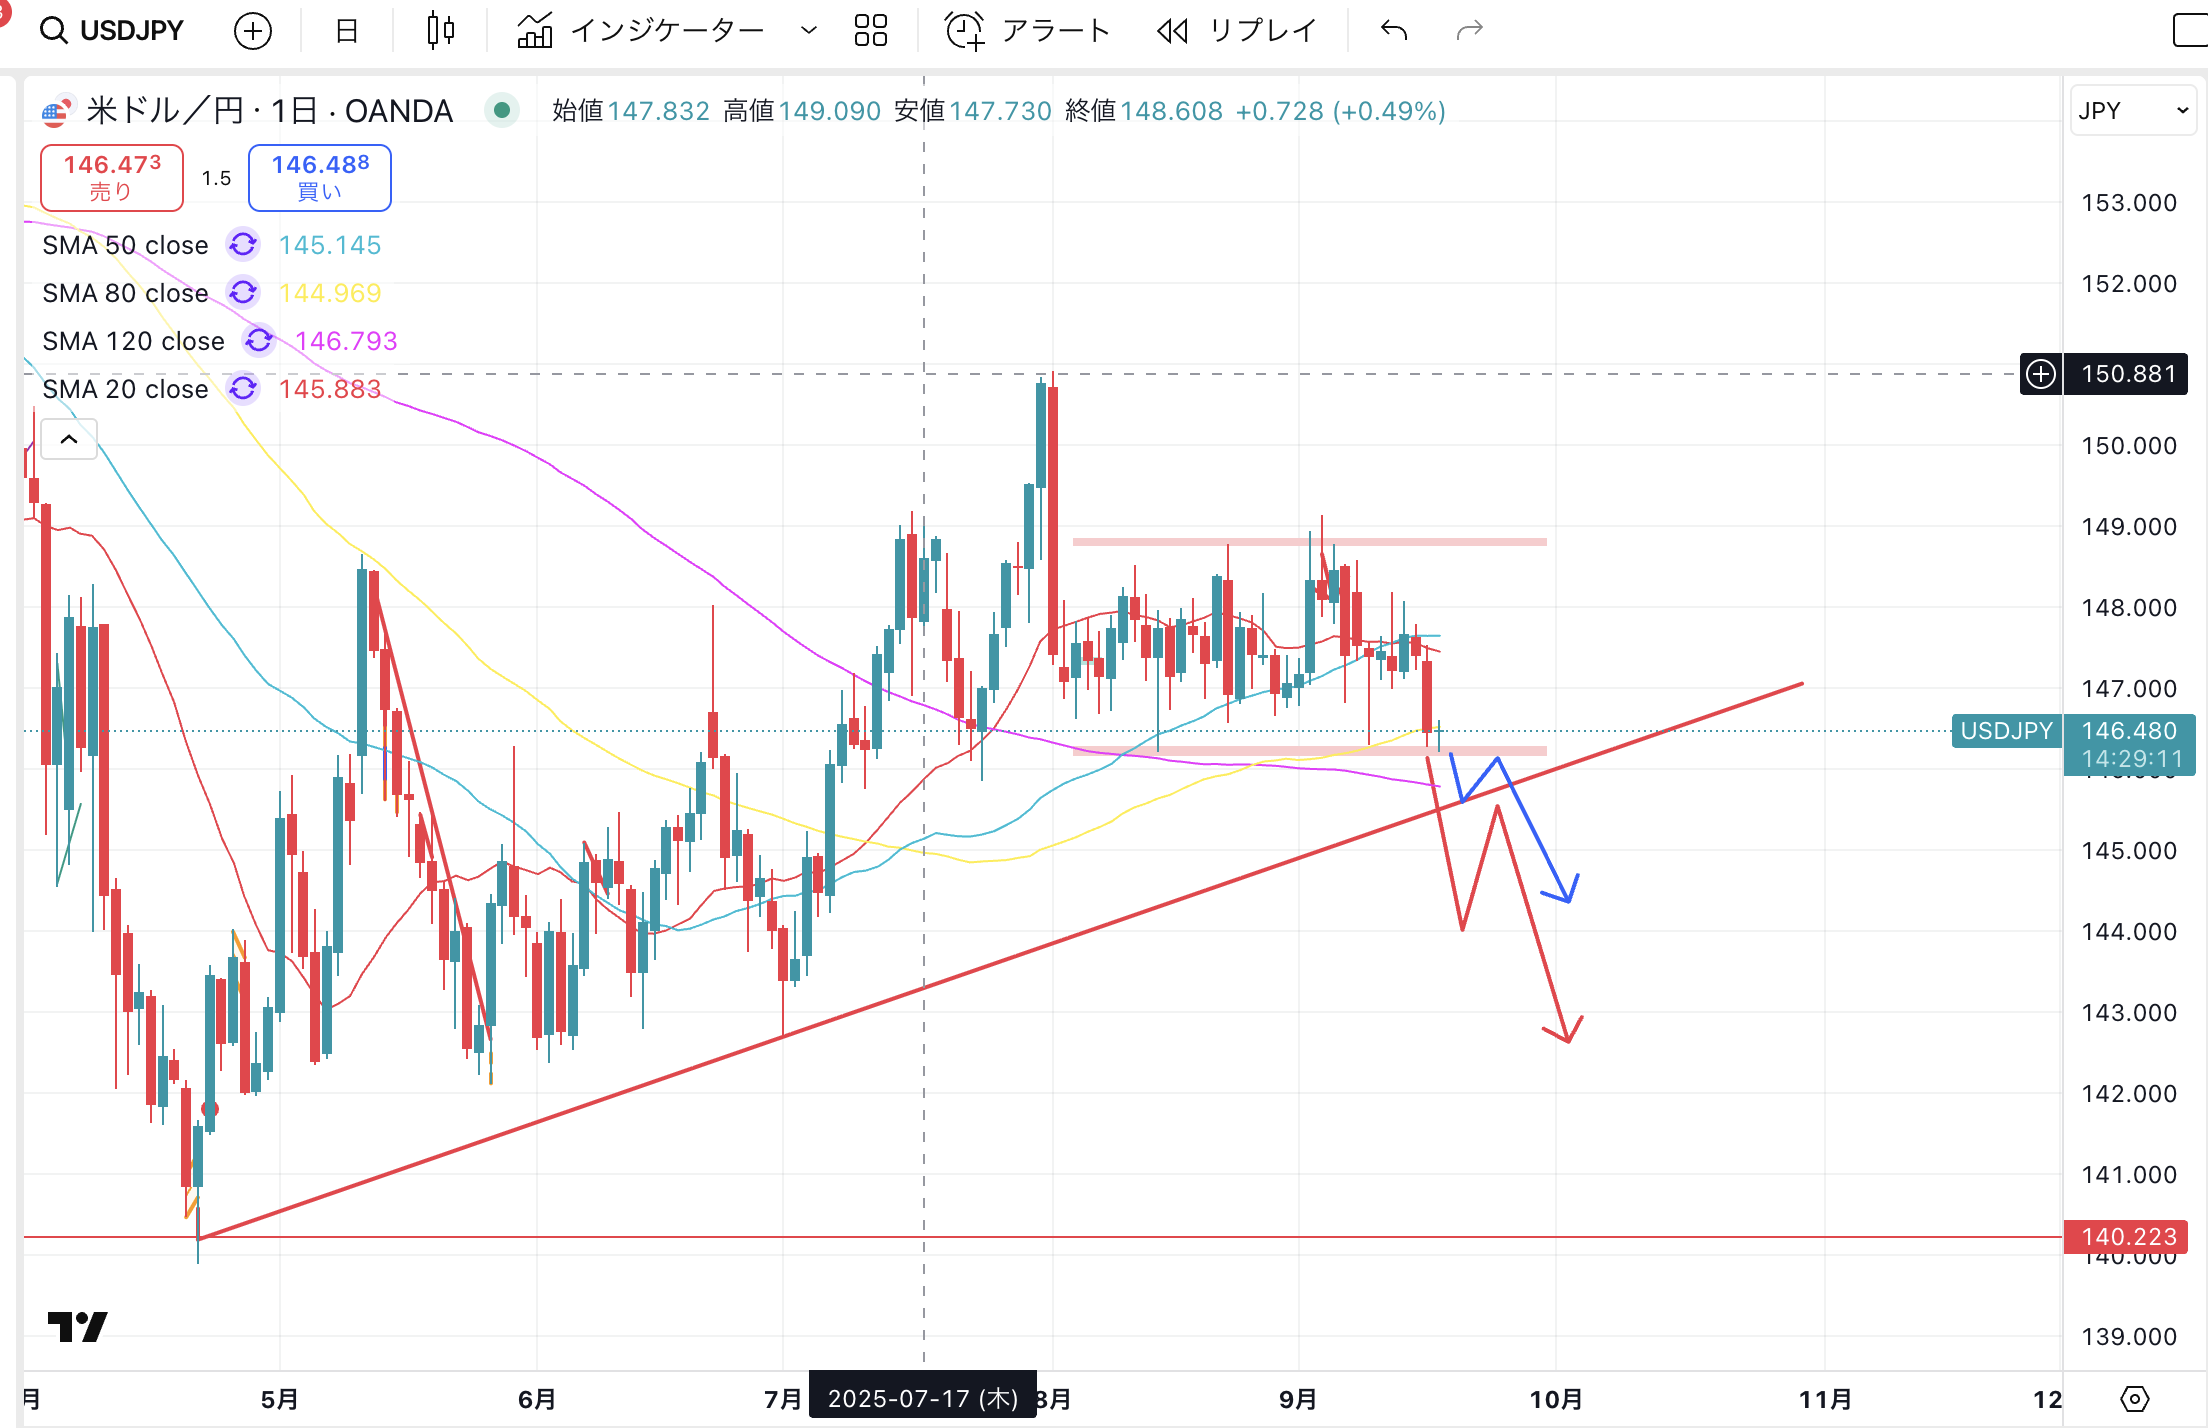Open the インジケーター indicators dialog
This screenshot has height=1428, width=2208.
640,31
